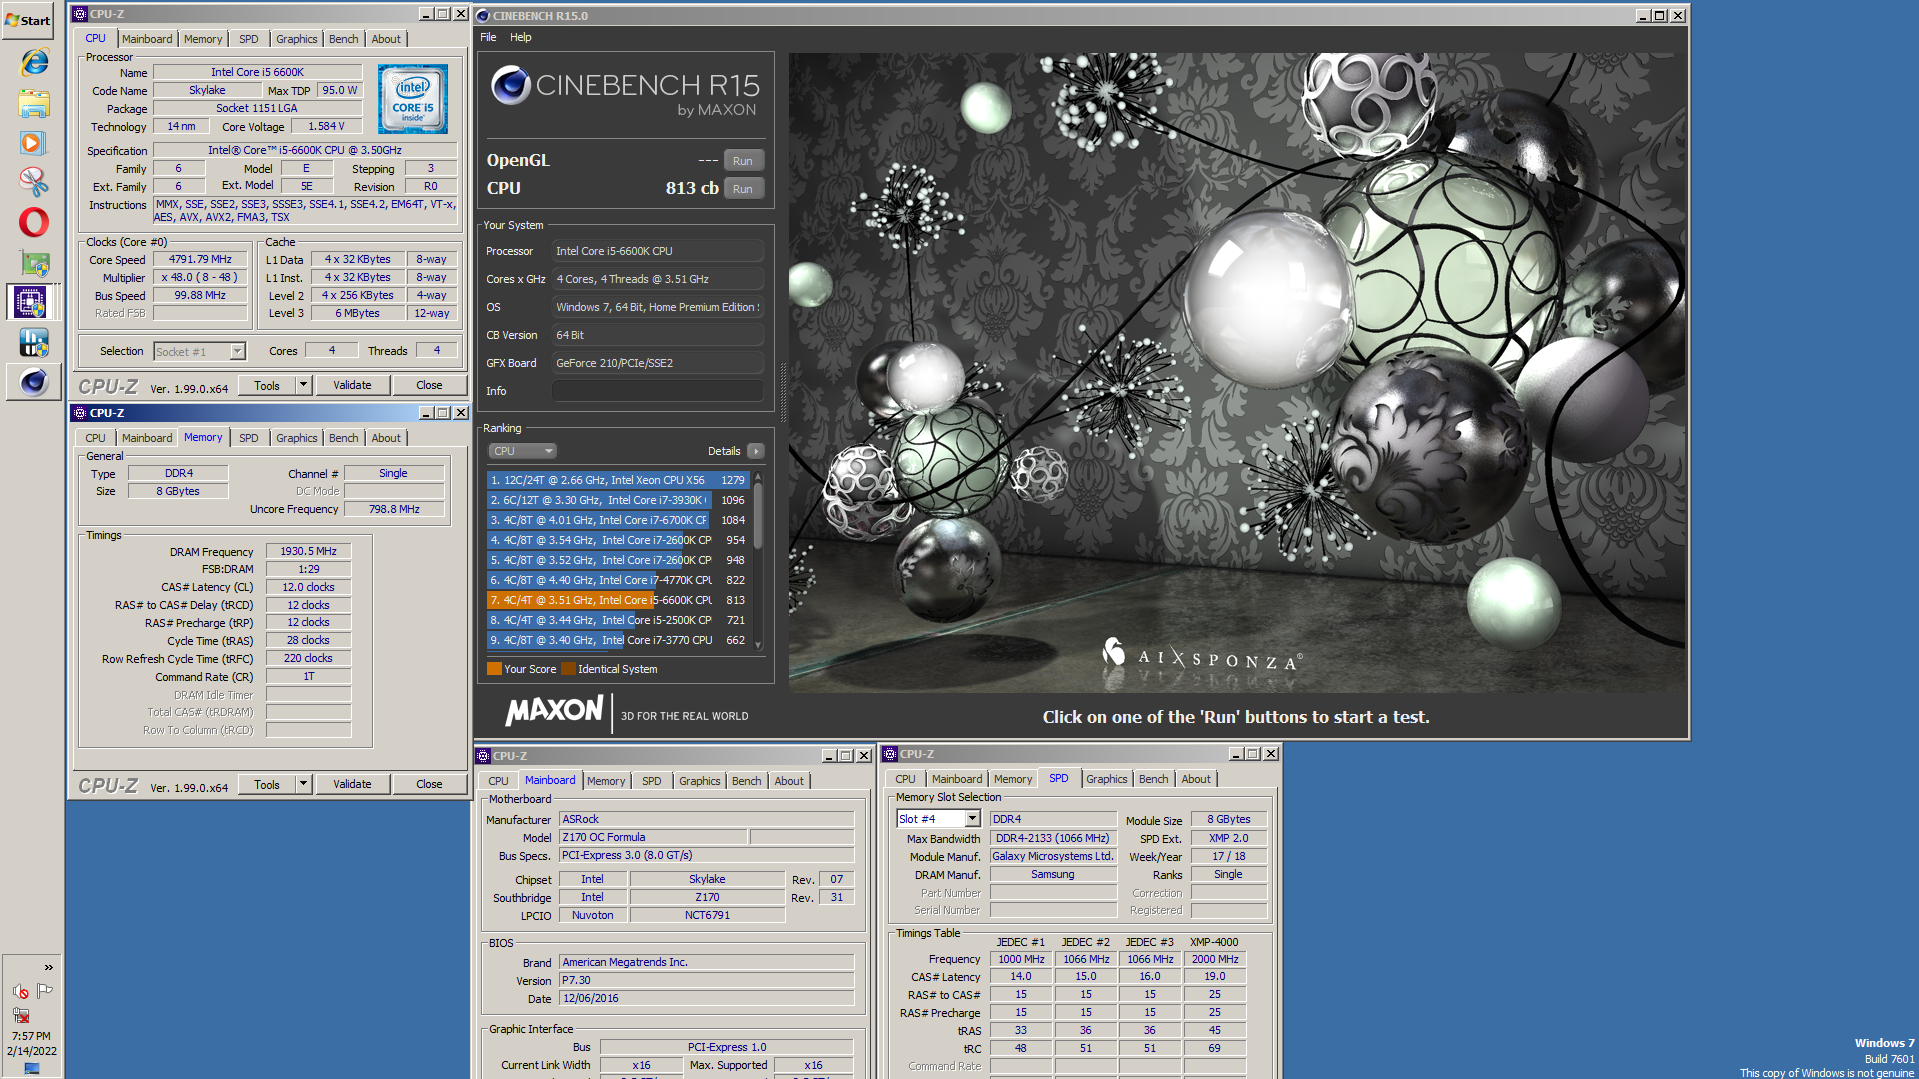Screen dimensions: 1919x1079
Task: Click the HWBOT taskbar icon
Action: [x=34, y=343]
